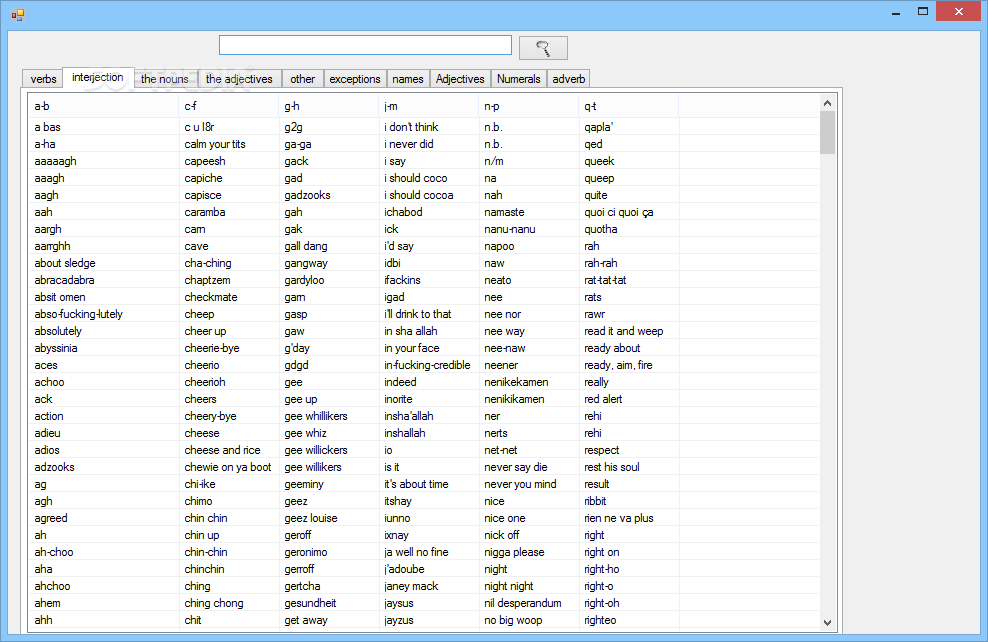This screenshot has width=988, height=642.
Task: Click the 'nil desperandum' entry
Action: click(522, 603)
